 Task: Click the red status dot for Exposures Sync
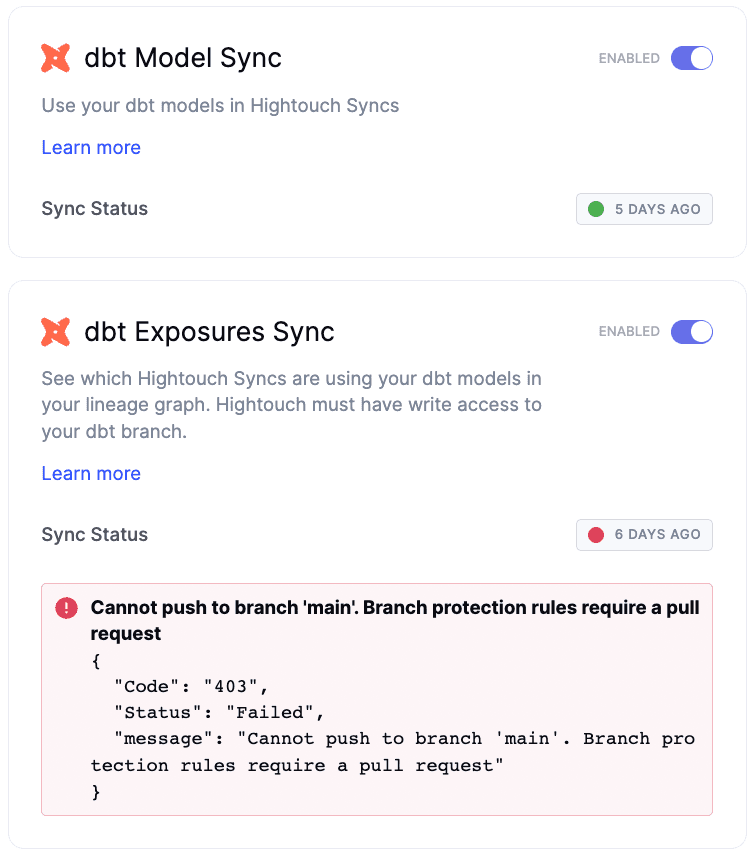click(x=596, y=535)
